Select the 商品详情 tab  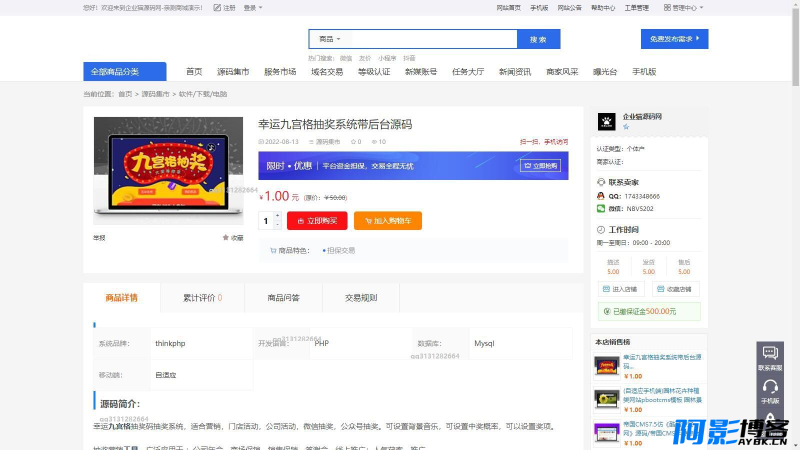(x=121, y=297)
